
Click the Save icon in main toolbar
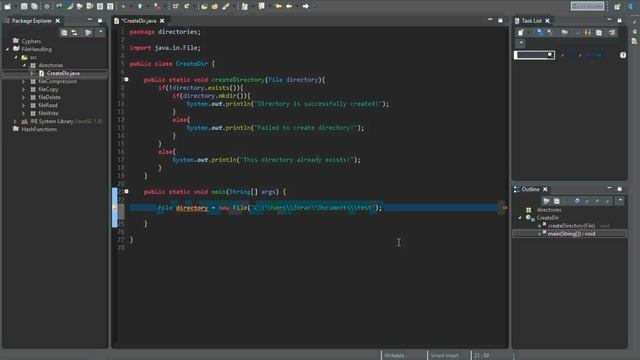pyautogui.click(x=24, y=6)
